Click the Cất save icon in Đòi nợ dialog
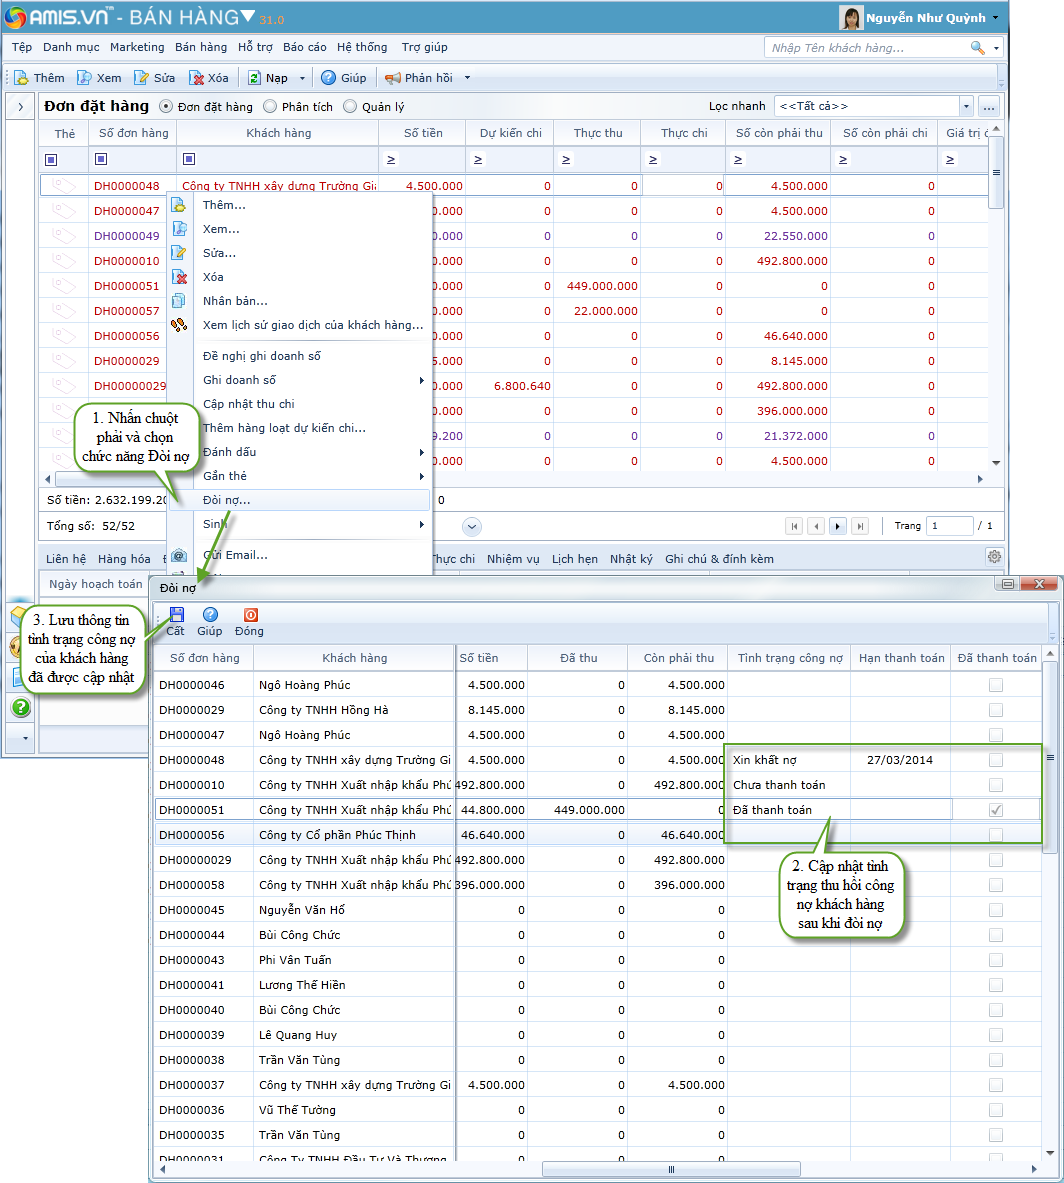The image size is (1064, 1183). pyautogui.click(x=176, y=615)
